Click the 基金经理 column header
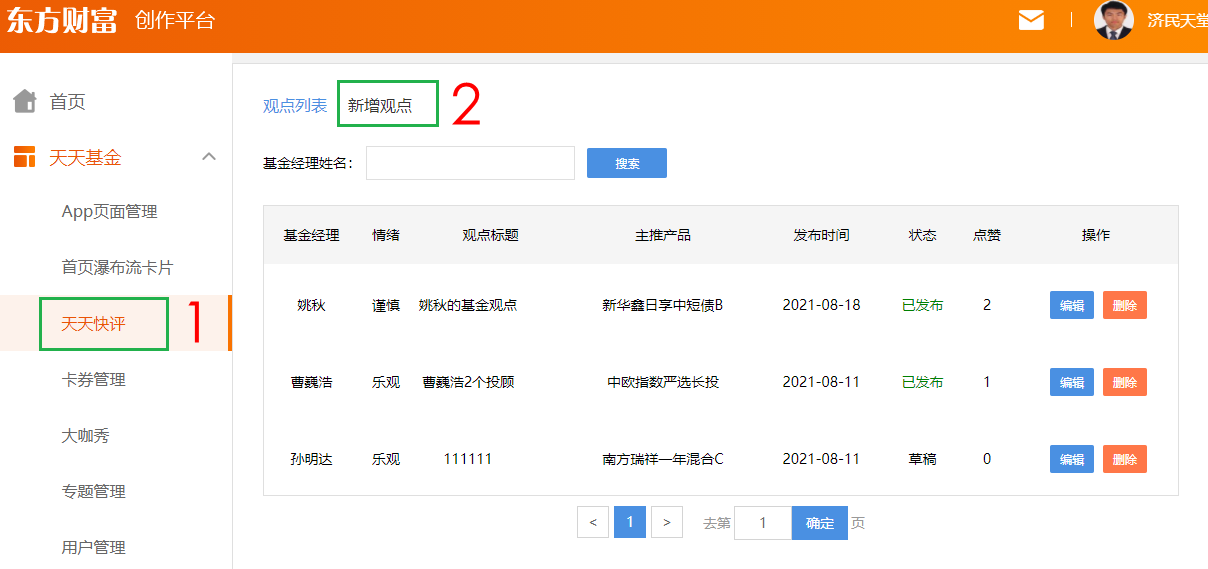 (x=311, y=235)
